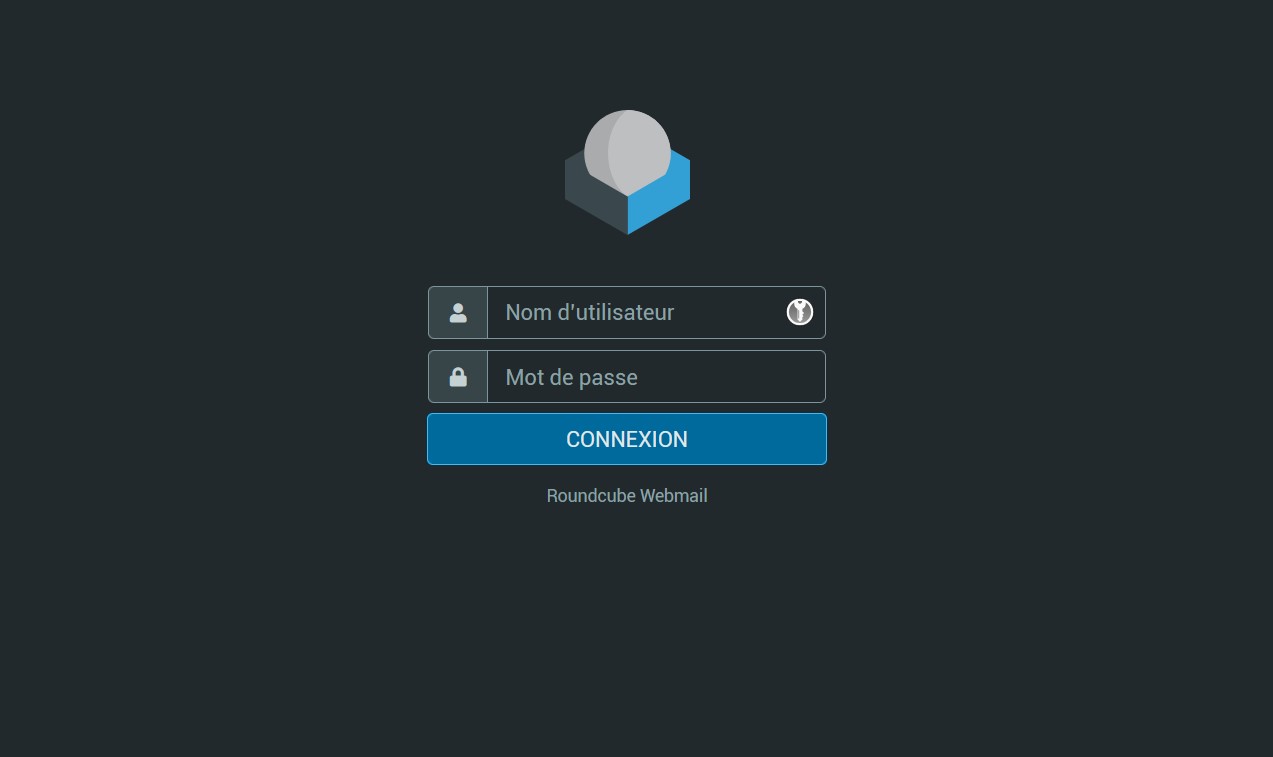Viewport: 1273px width, 757px height.
Task: Click the word Roundcube in the footer
Action: (x=591, y=496)
